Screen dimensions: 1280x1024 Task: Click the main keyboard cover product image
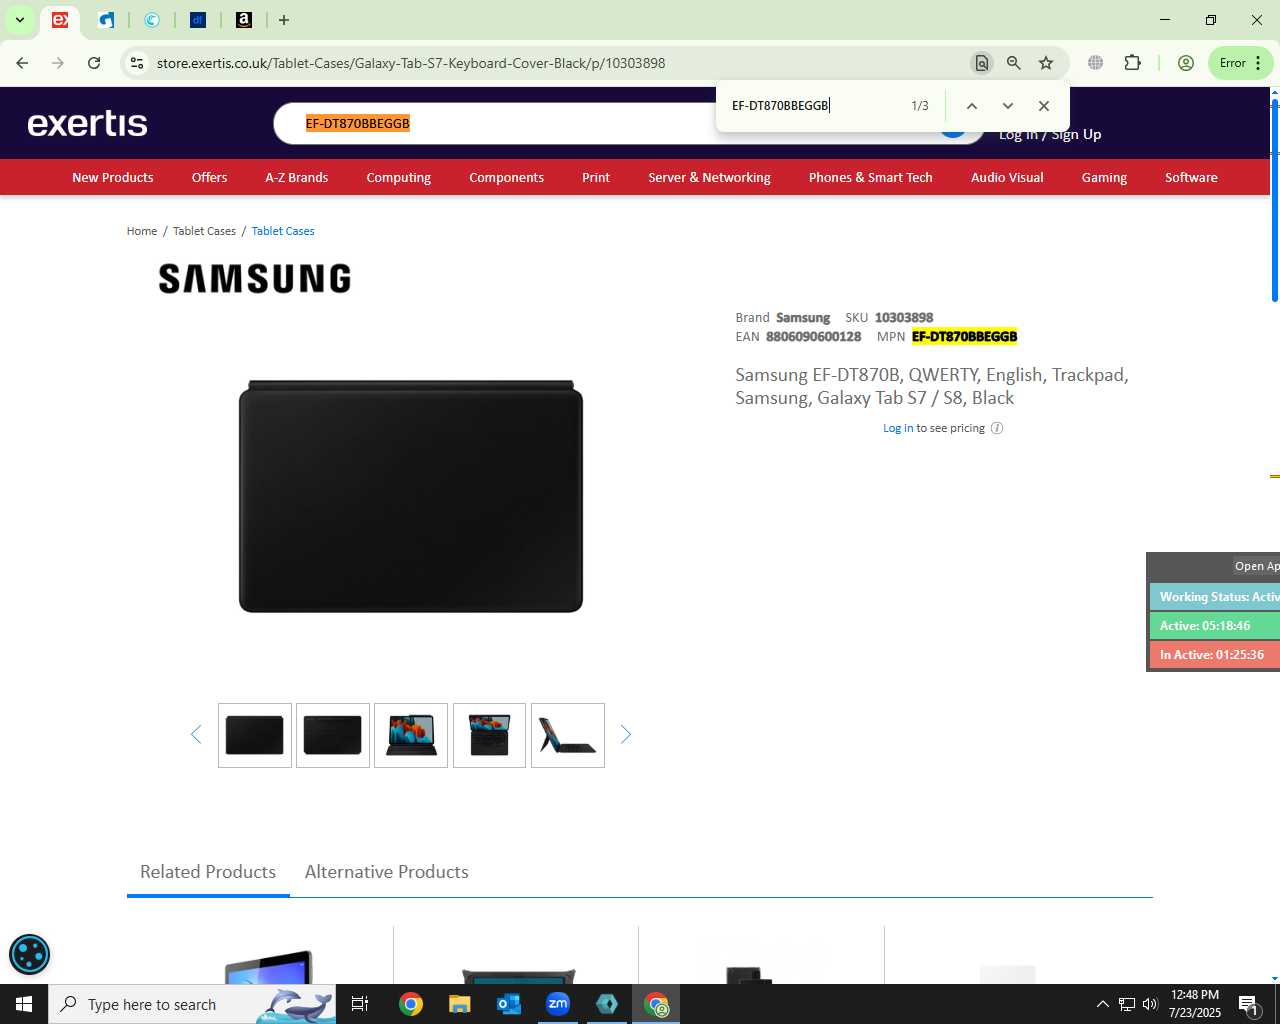(411, 496)
